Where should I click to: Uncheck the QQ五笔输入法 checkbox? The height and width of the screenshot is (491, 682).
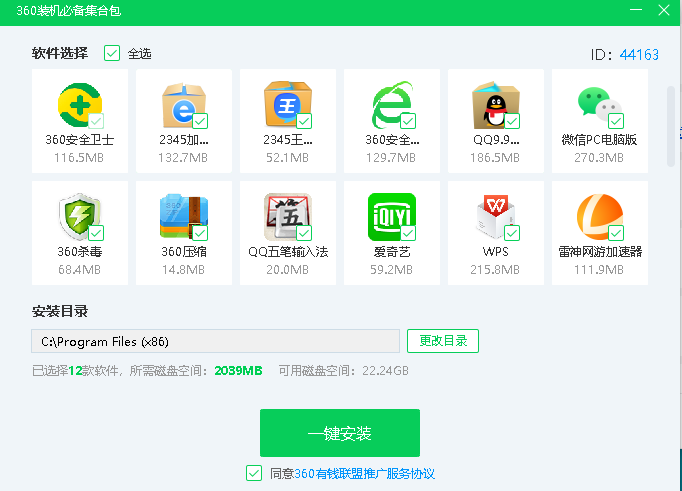click(x=304, y=233)
